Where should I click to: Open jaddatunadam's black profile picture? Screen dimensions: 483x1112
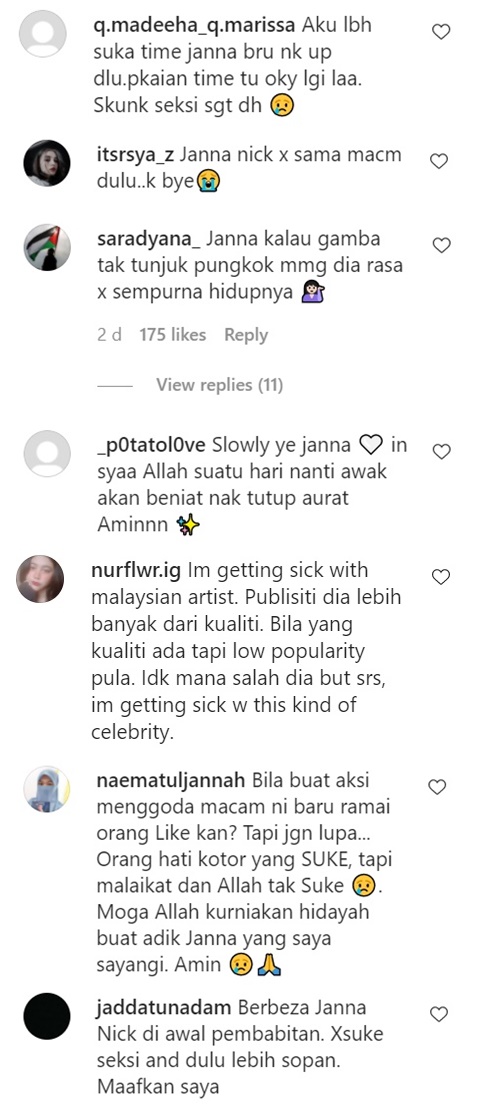click(x=47, y=1016)
